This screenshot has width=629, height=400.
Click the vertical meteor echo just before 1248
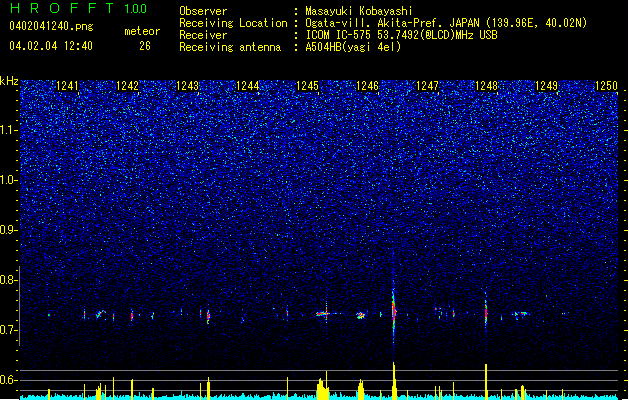tap(486, 312)
